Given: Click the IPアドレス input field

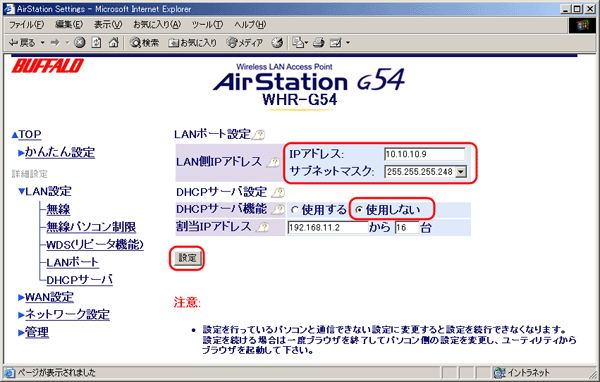Looking at the screenshot, I should [x=424, y=154].
